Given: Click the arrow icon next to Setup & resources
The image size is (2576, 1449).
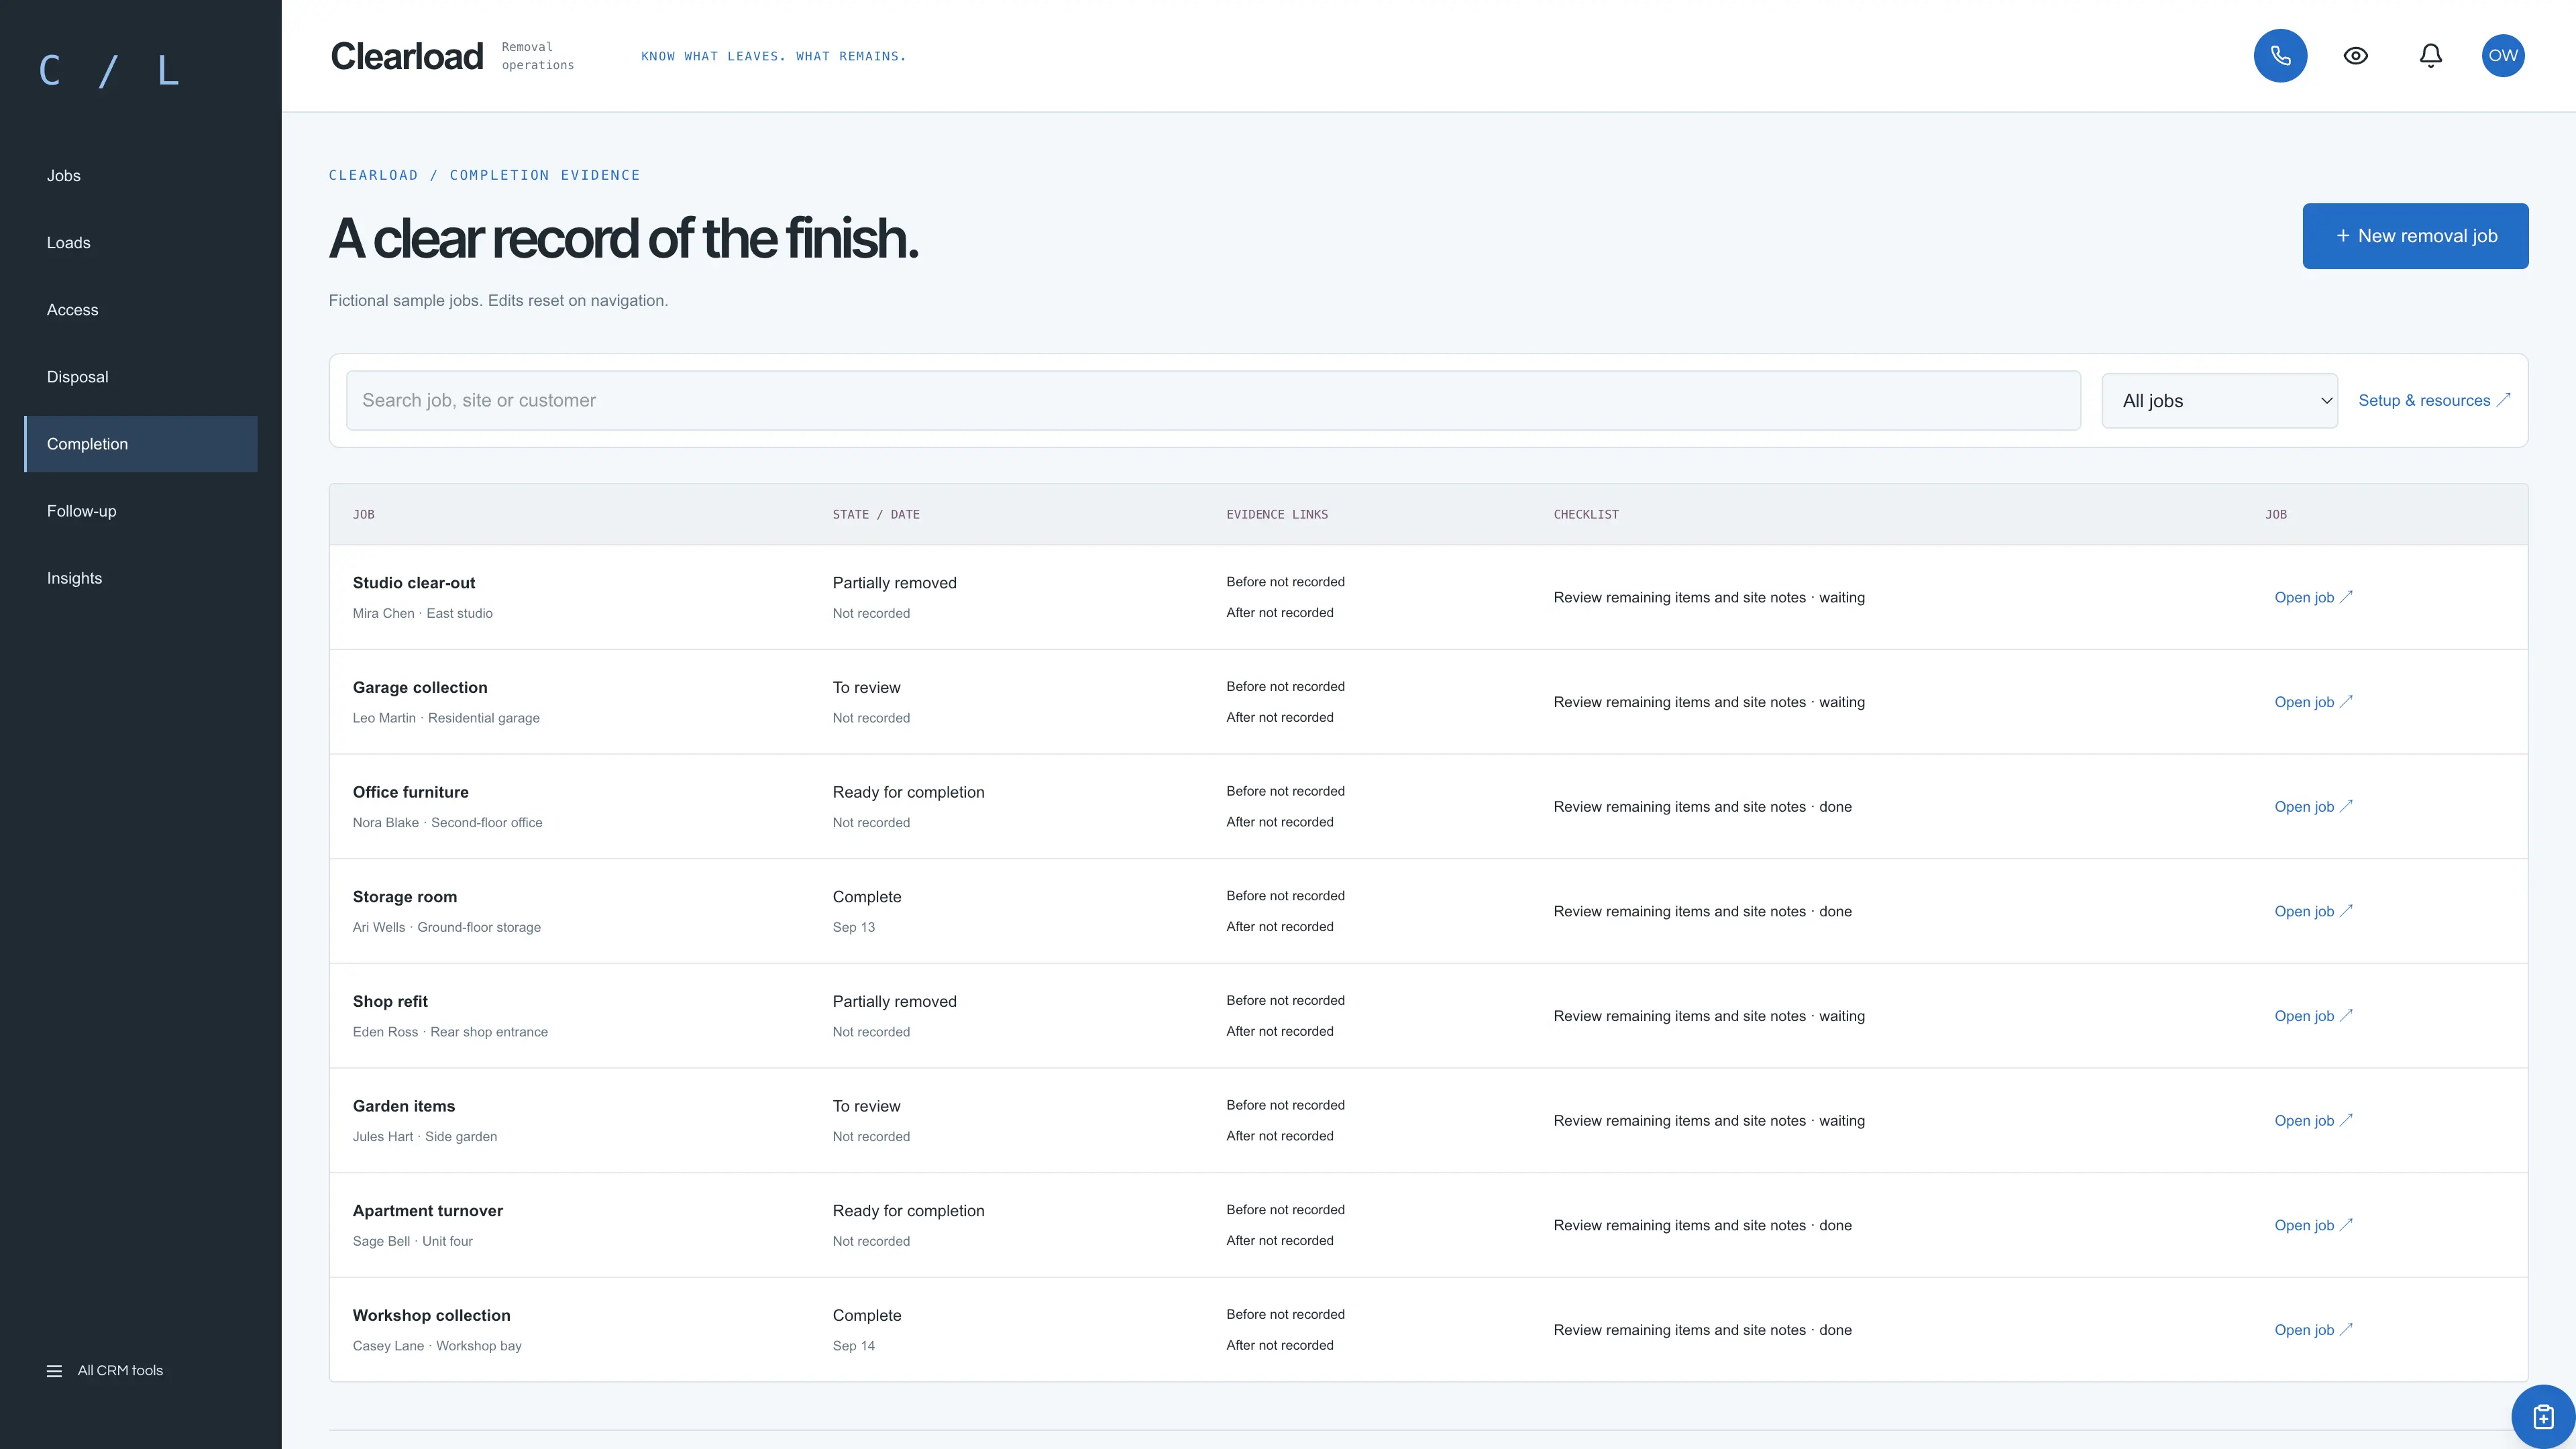Looking at the screenshot, I should pyautogui.click(x=2503, y=400).
